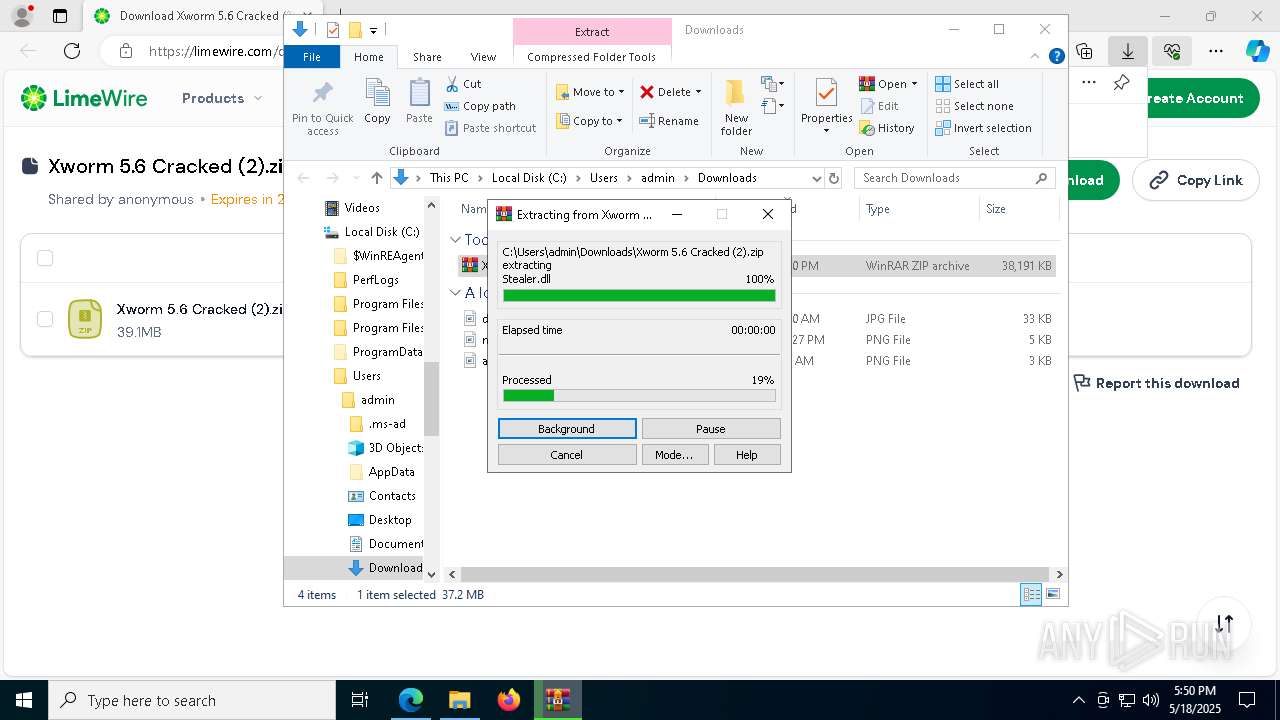Click Invert selection in ribbon
Image resolution: width=1280 pixels, height=720 pixels.
(983, 128)
